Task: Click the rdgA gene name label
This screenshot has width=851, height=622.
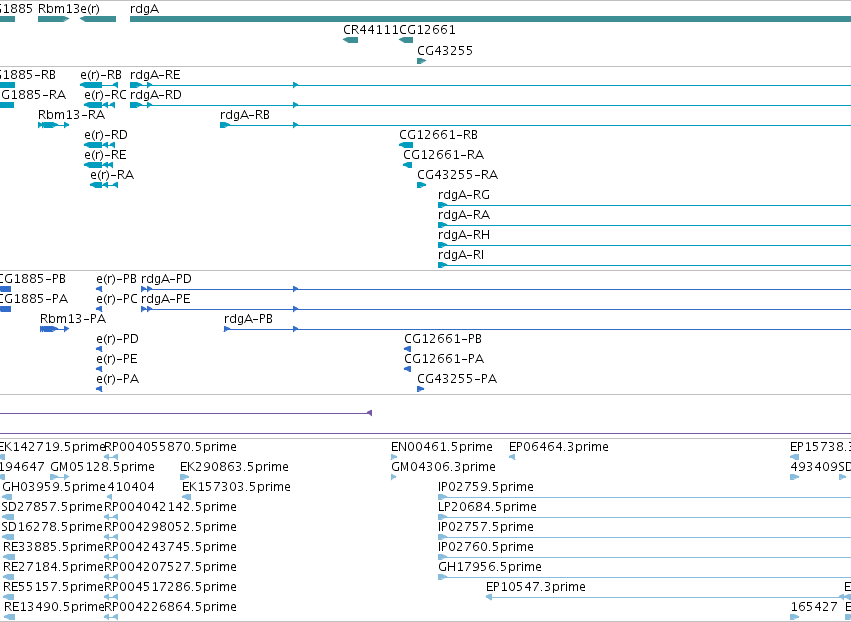Action: (144, 9)
